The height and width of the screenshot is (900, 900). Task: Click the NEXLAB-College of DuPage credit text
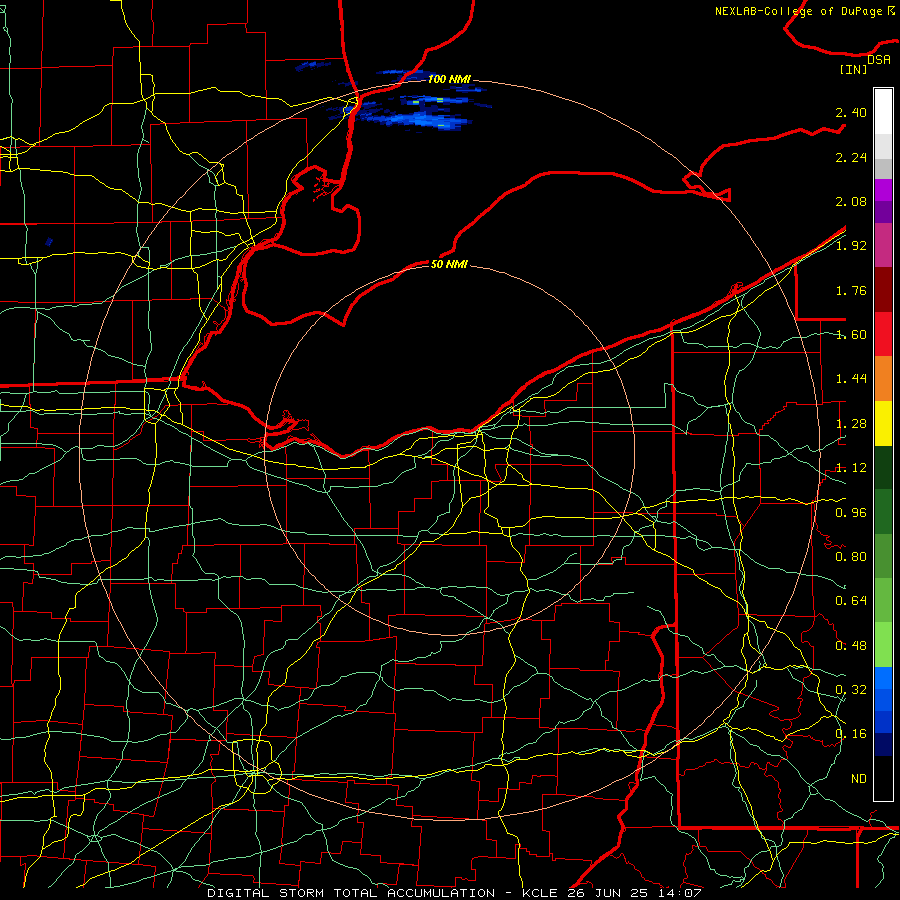[x=805, y=11]
